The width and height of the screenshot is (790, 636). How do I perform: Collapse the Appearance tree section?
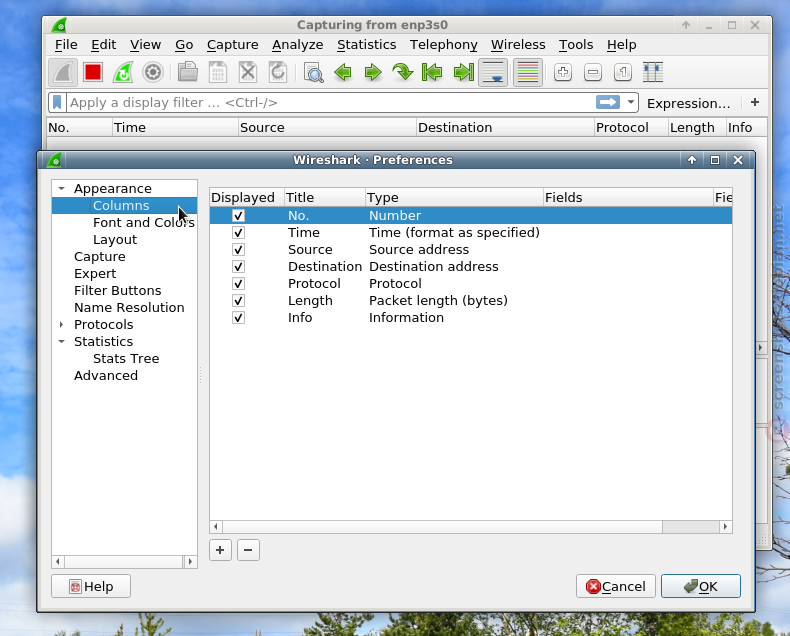61,188
